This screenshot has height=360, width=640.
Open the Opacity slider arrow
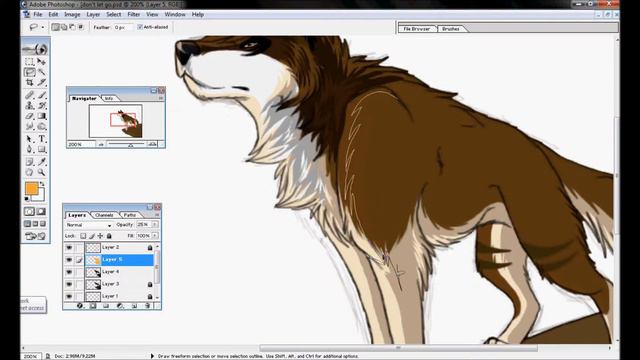click(x=155, y=225)
